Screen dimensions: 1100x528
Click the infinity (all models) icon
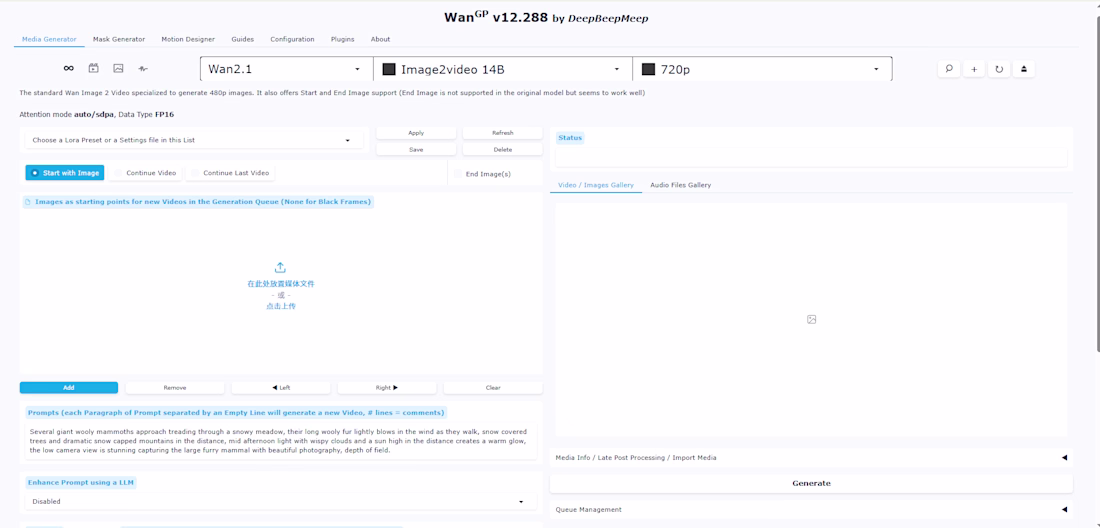tap(68, 69)
